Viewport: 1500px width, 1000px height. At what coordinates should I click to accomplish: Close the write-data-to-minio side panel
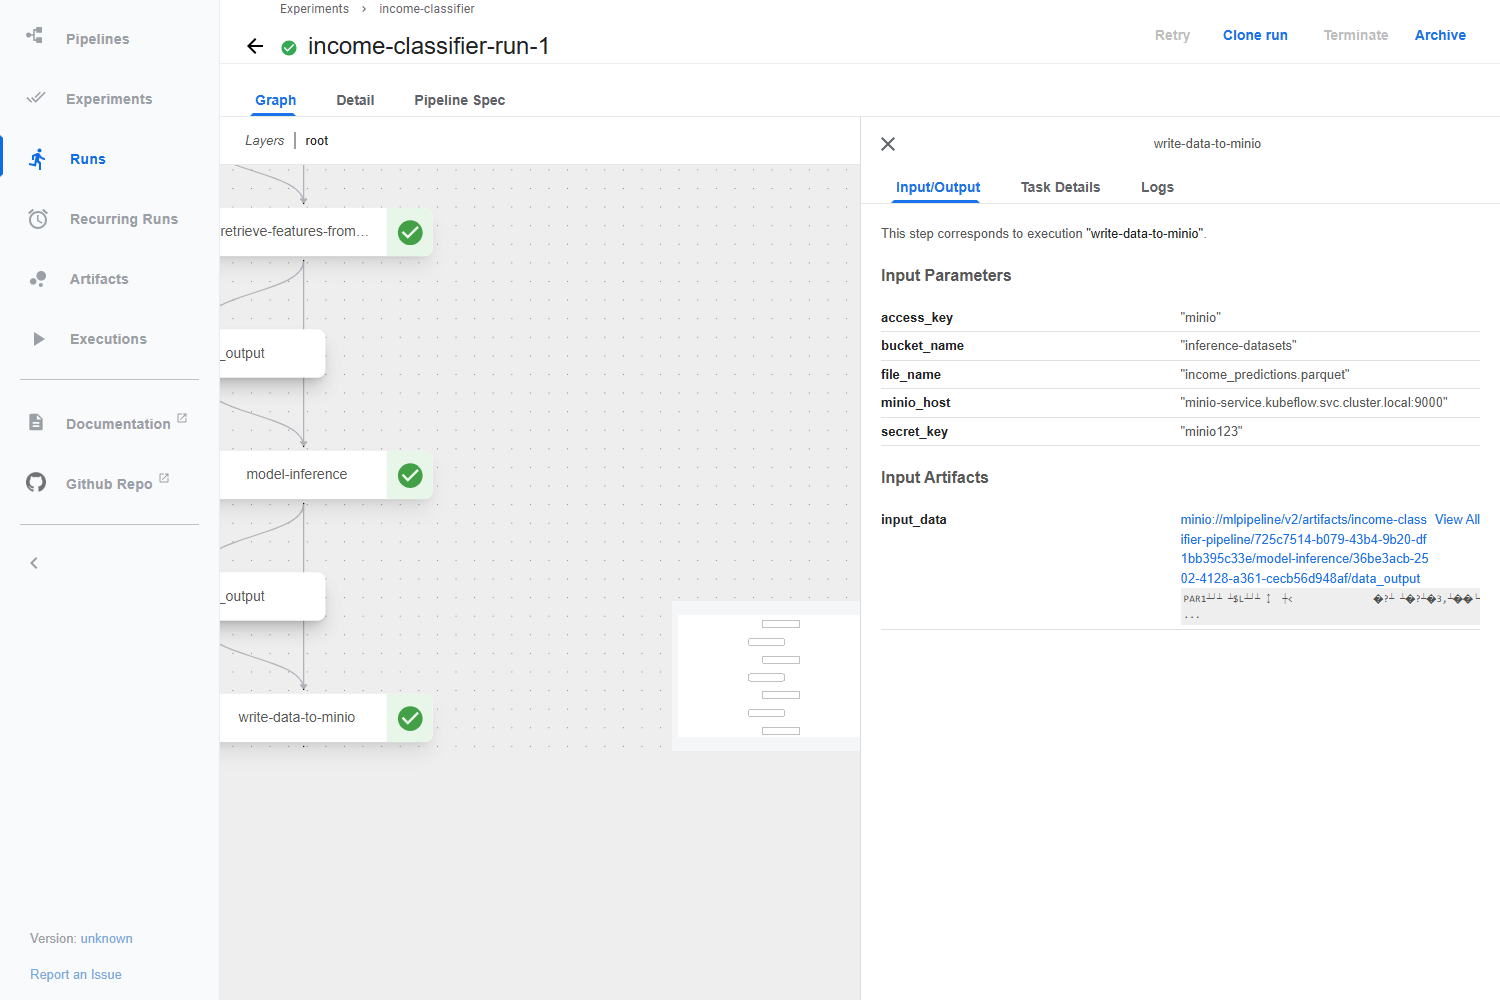click(888, 144)
